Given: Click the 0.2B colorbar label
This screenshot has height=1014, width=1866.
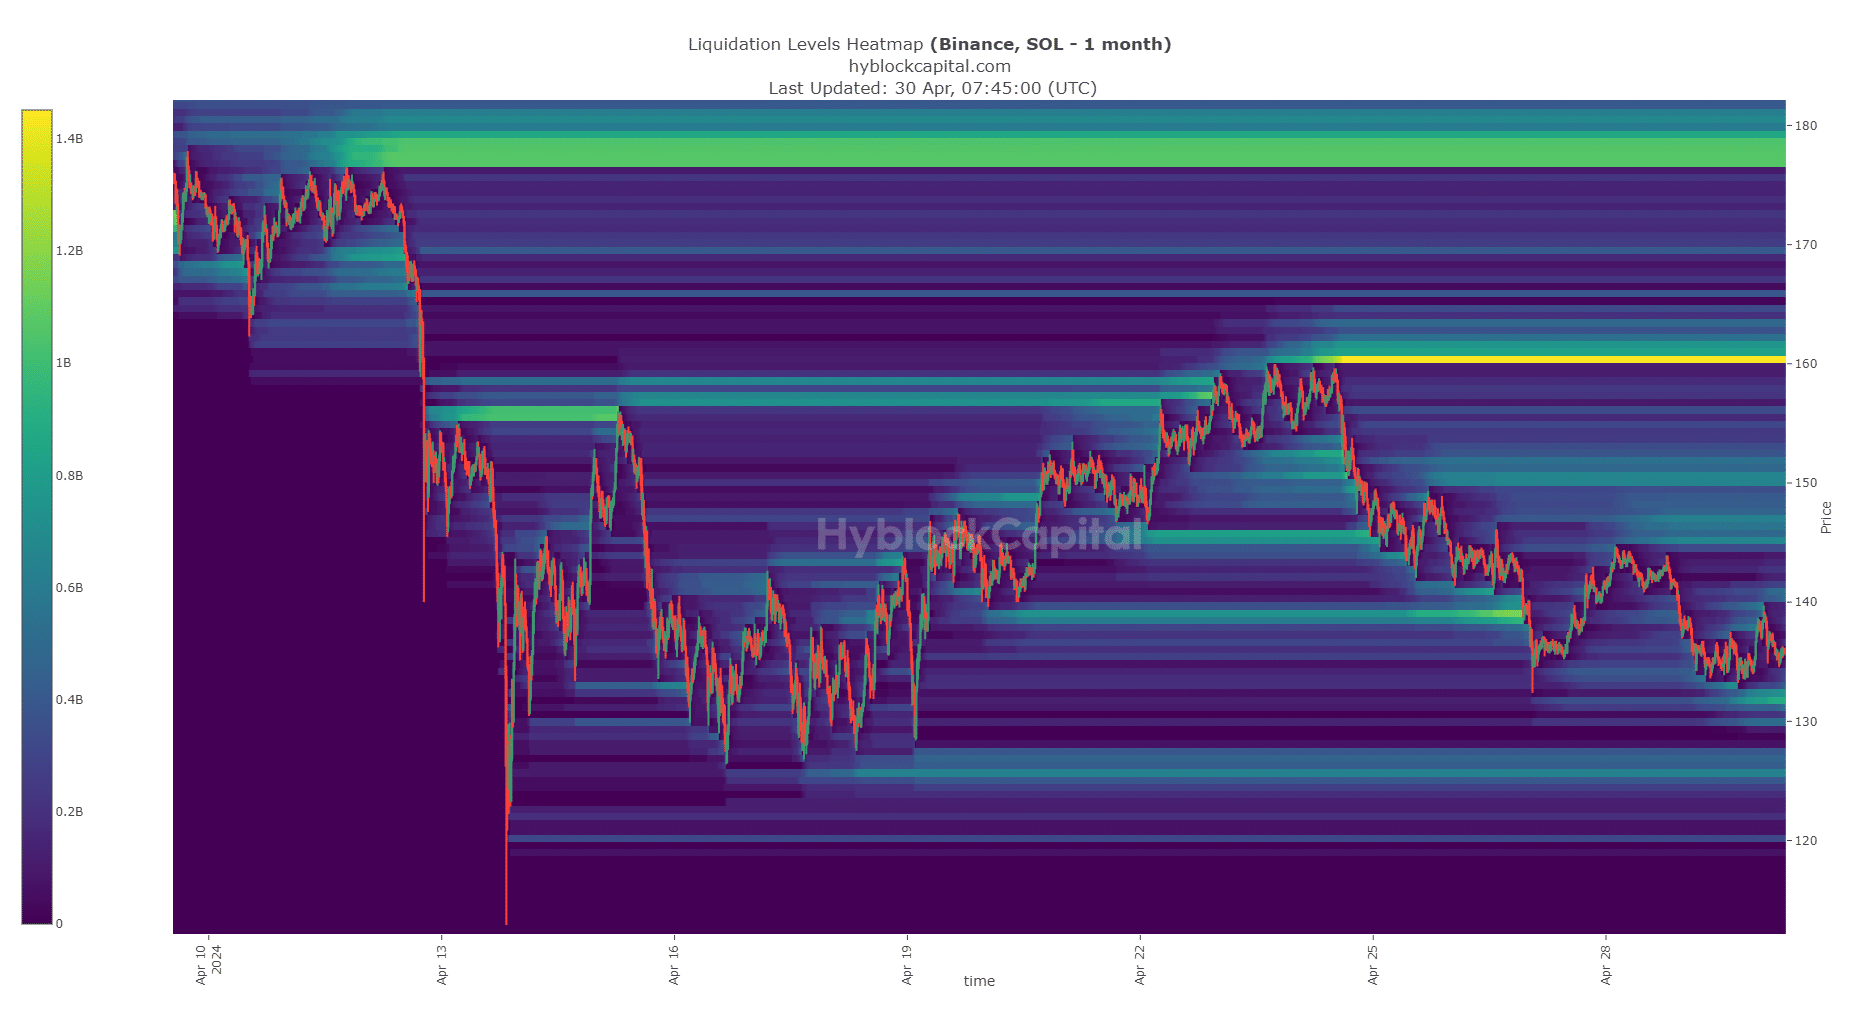Looking at the screenshot, I should pos(69,811).
